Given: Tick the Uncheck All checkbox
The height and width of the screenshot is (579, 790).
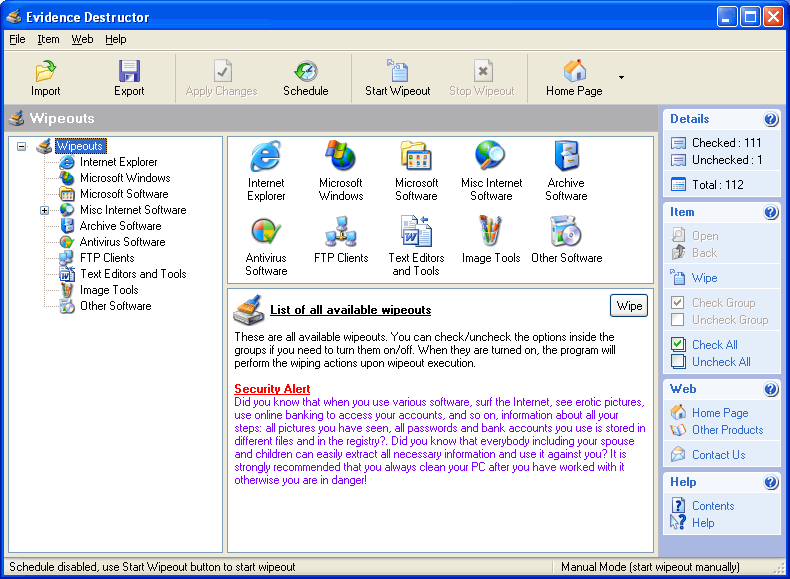Looking at the screenshot, I should 678,361.
